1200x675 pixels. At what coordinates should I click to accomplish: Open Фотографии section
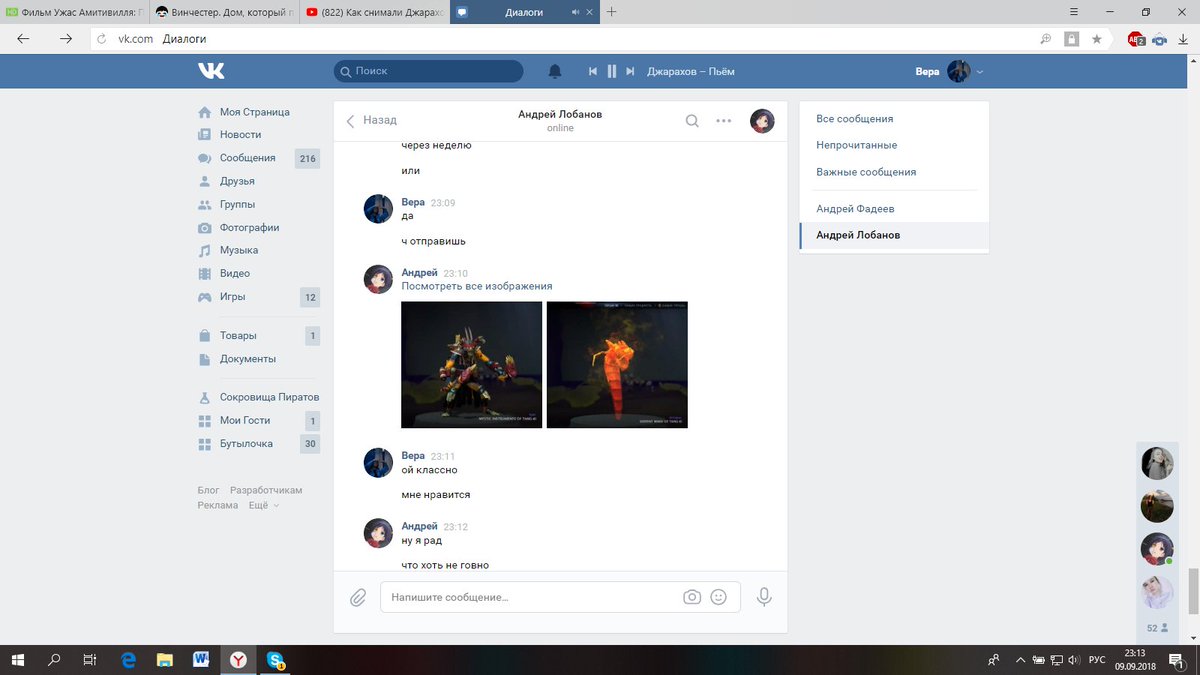[x=250, y=227]
